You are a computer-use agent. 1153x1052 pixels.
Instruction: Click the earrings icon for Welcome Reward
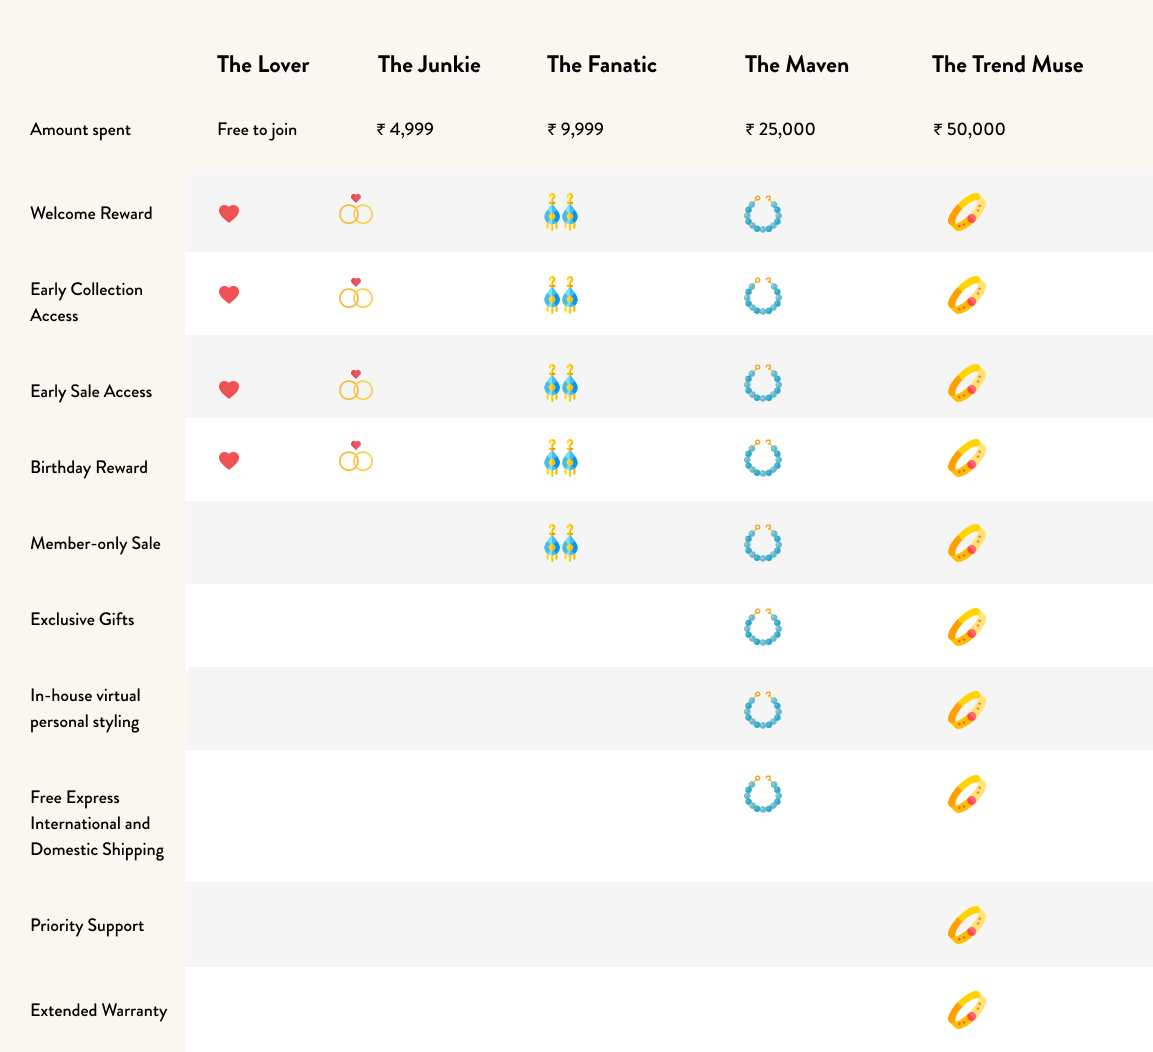560,212
